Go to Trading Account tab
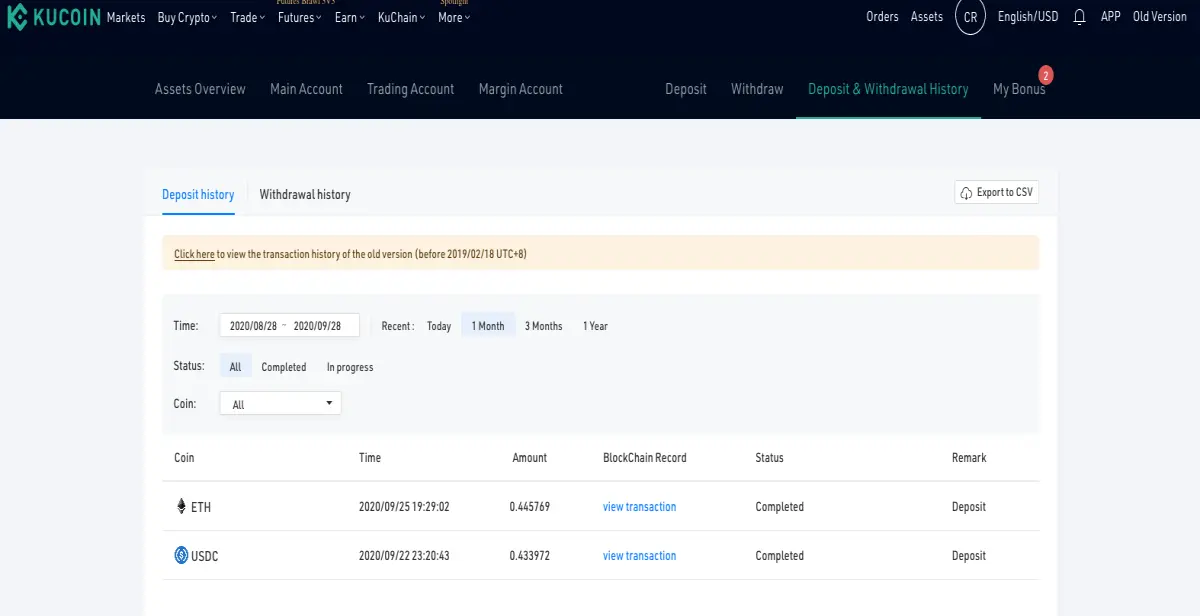 (410, 89)
